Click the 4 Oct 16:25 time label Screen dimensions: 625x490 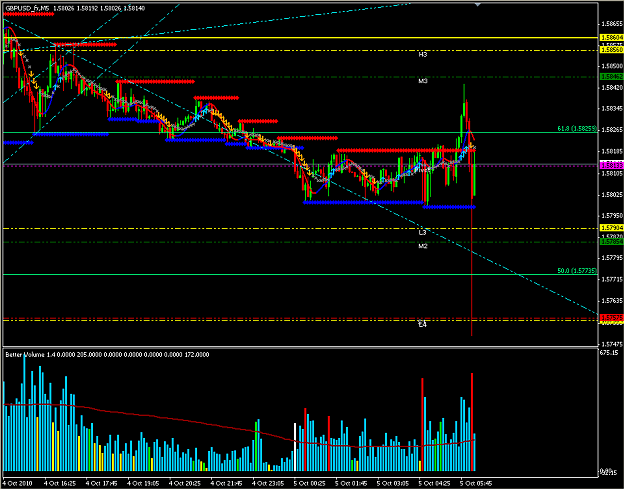60,484
